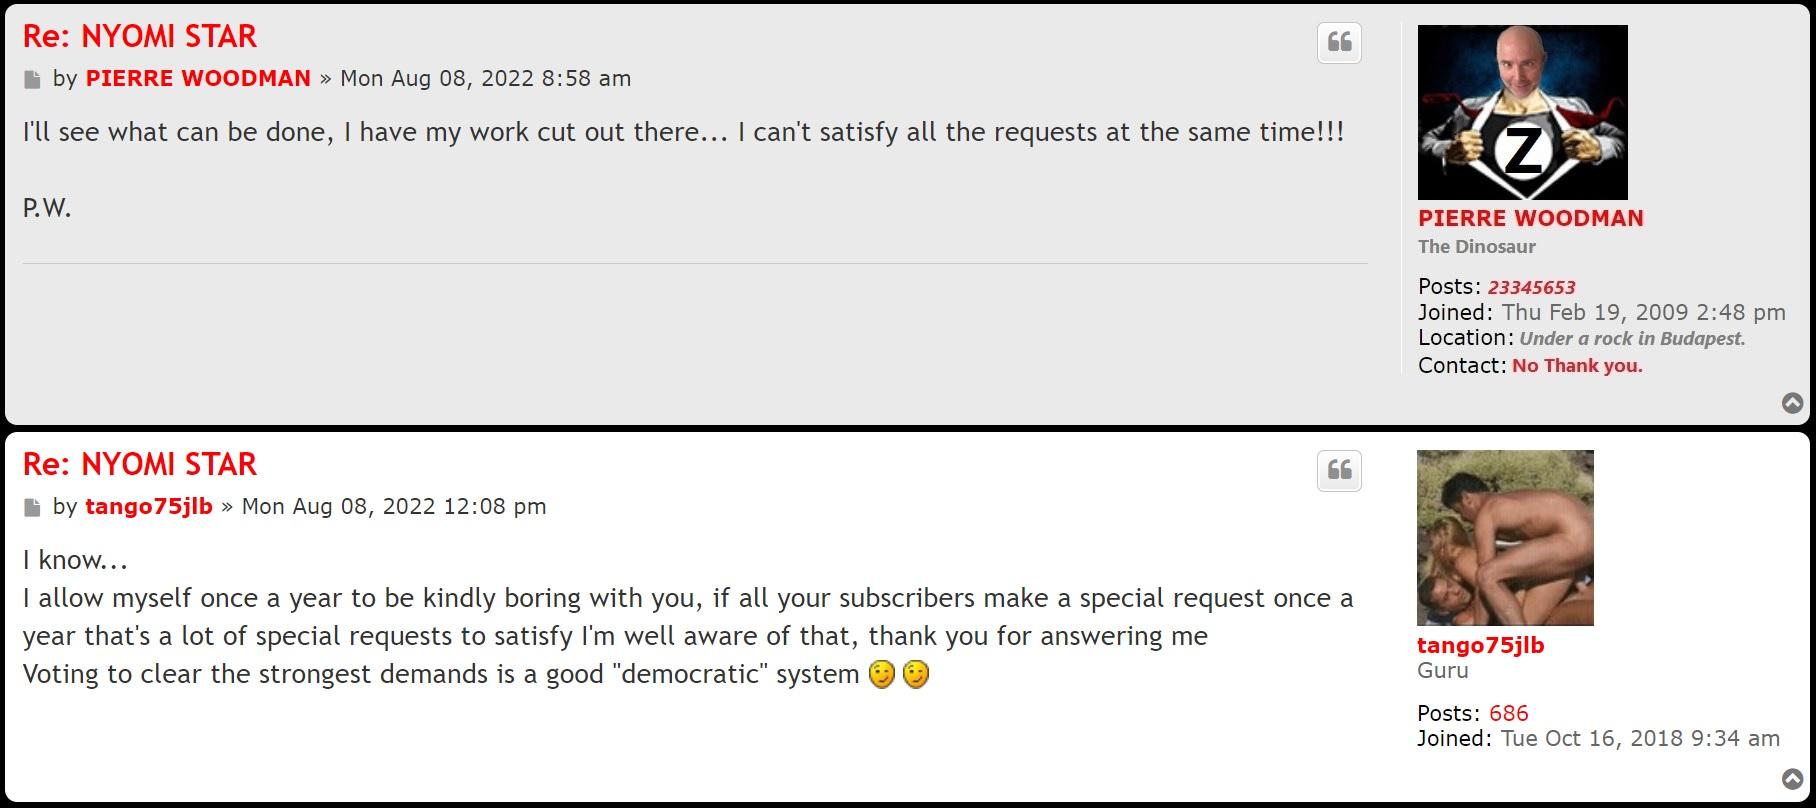
Task: Click the 'The Dinosaur' rank label
Action: click(1476, 247)
